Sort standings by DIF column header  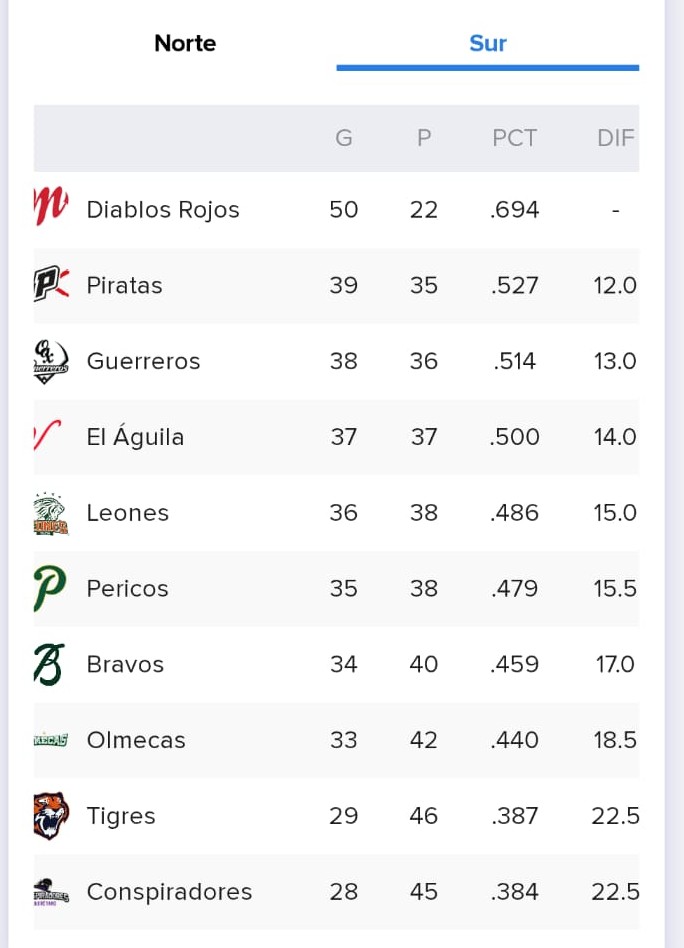[616, 138]
